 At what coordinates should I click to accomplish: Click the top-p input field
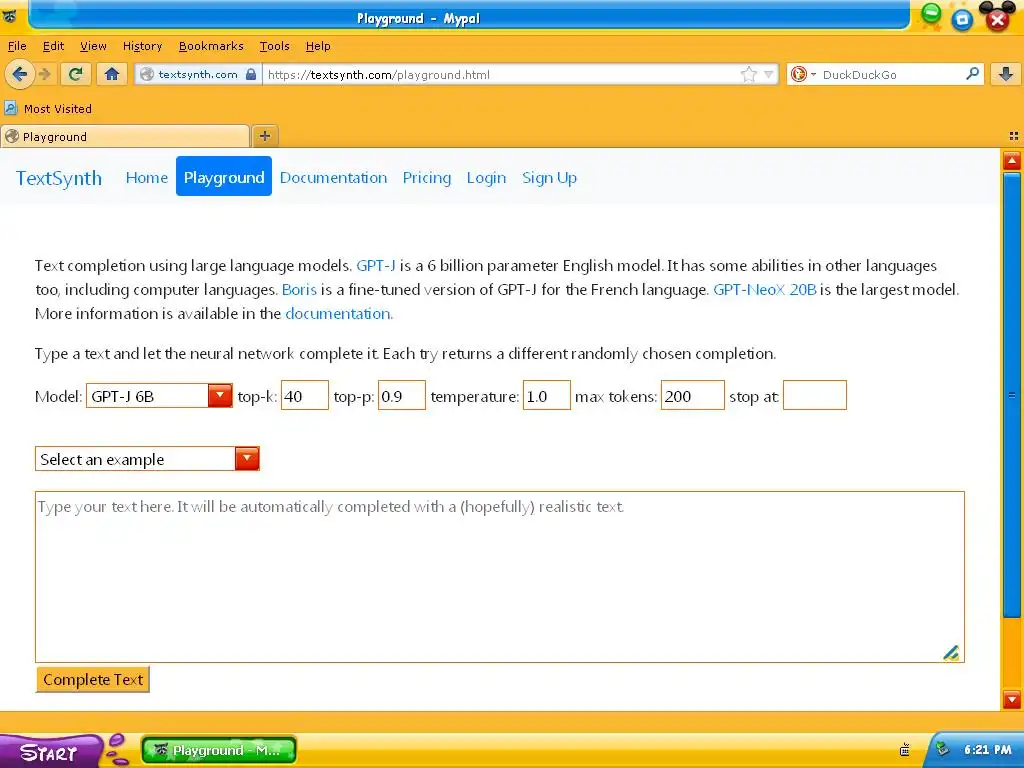(x=402, y=396)
